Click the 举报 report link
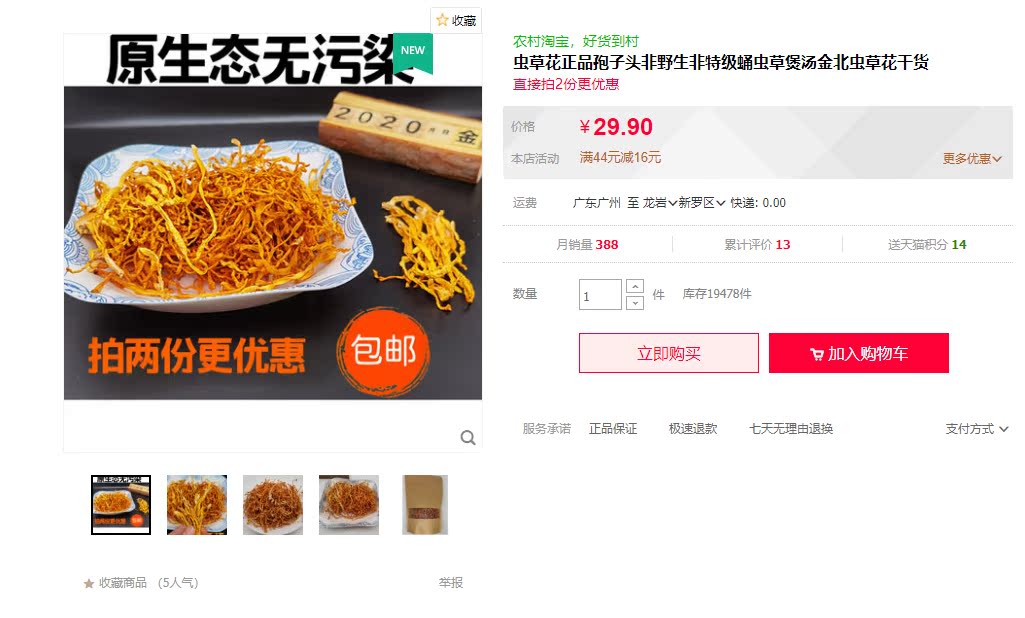Image resolution: width=1025 pixels, height=618 pixels. (450, 583)
